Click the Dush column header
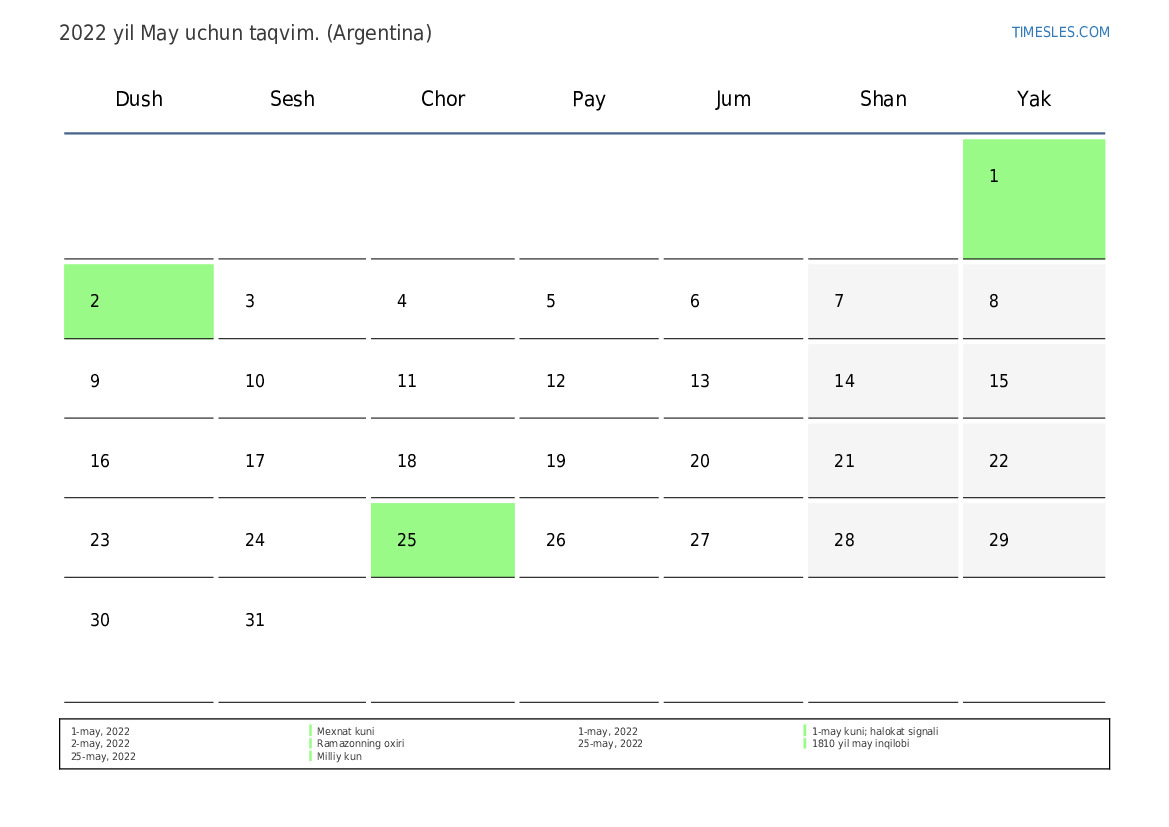Screen dimensions: 1169x827 [x=139, y=99]
